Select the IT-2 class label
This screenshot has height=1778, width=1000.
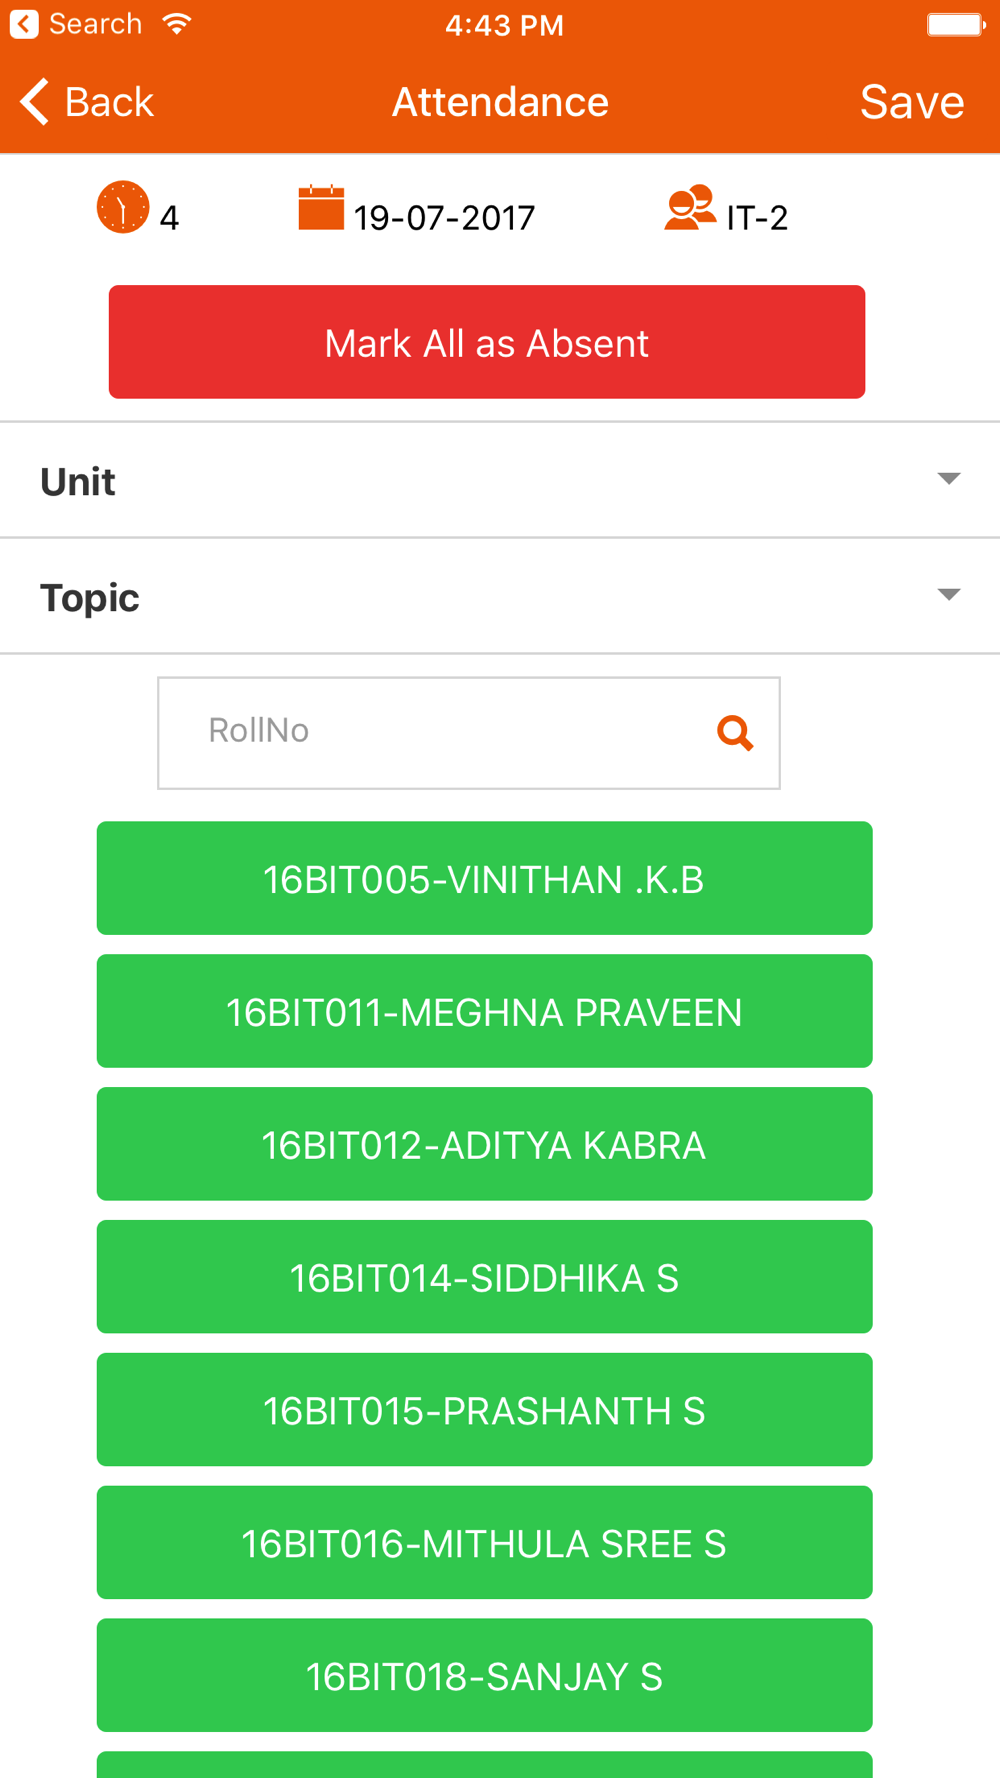click(757, 217)
